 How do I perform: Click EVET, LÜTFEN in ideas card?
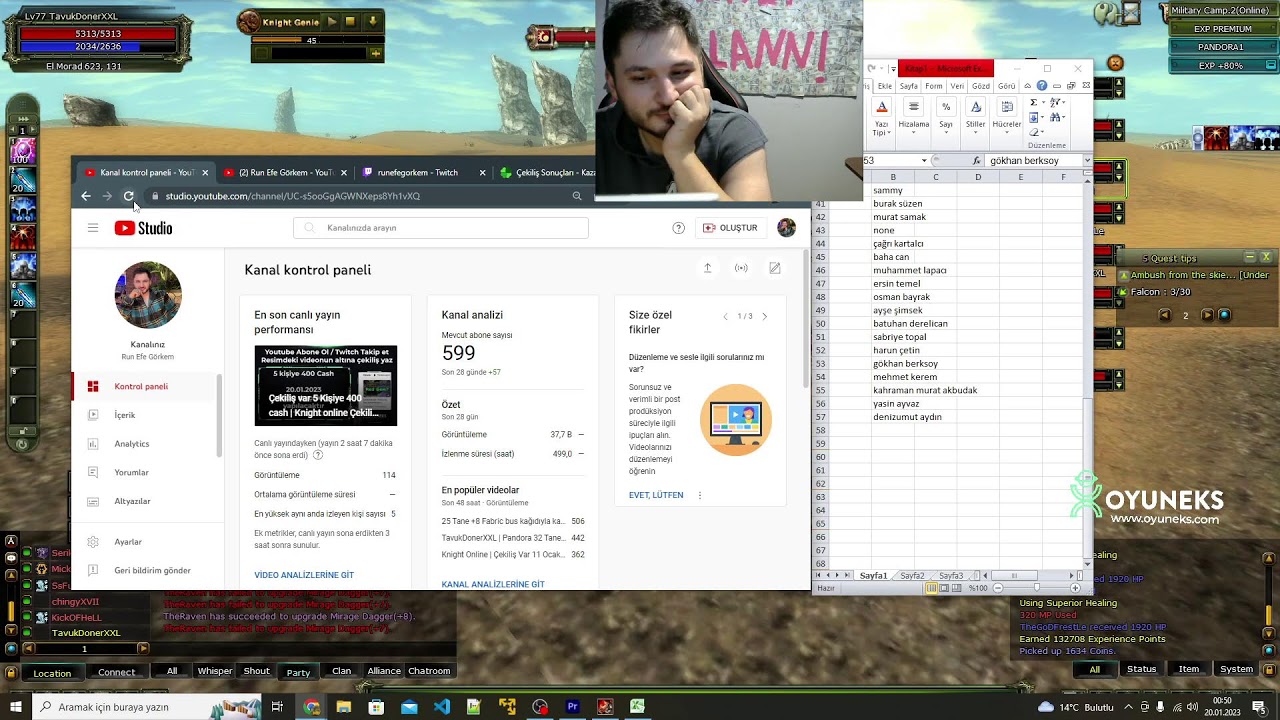656,495
